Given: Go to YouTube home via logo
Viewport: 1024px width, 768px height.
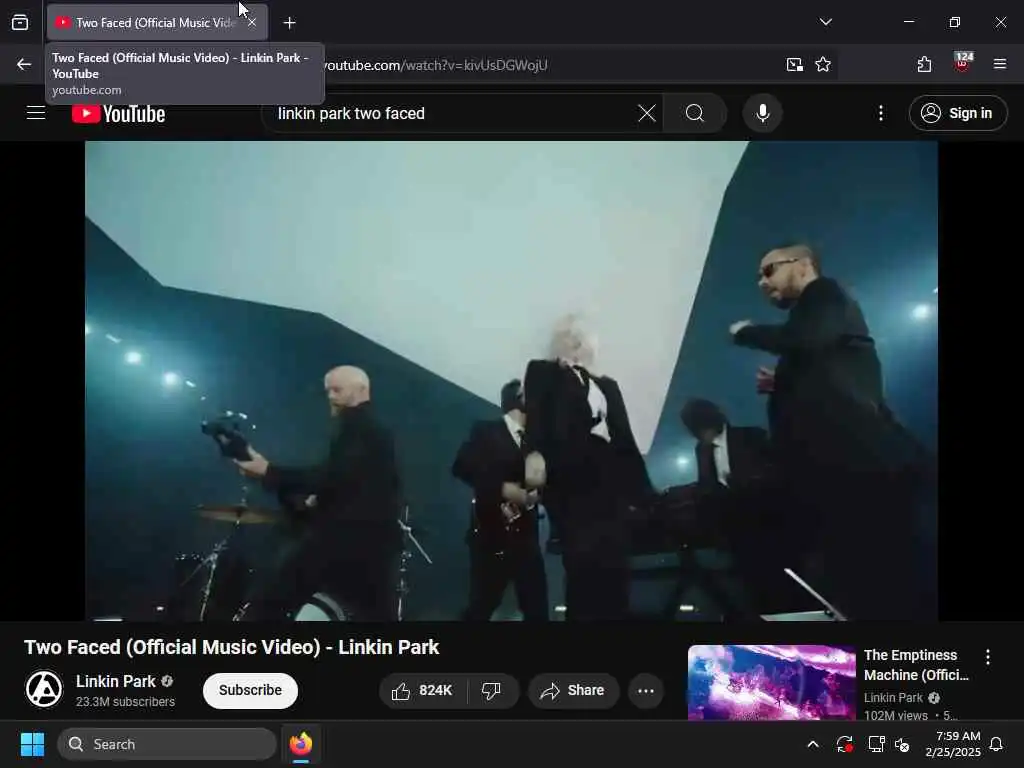Looking at the screenshot, I should (118, 114).
